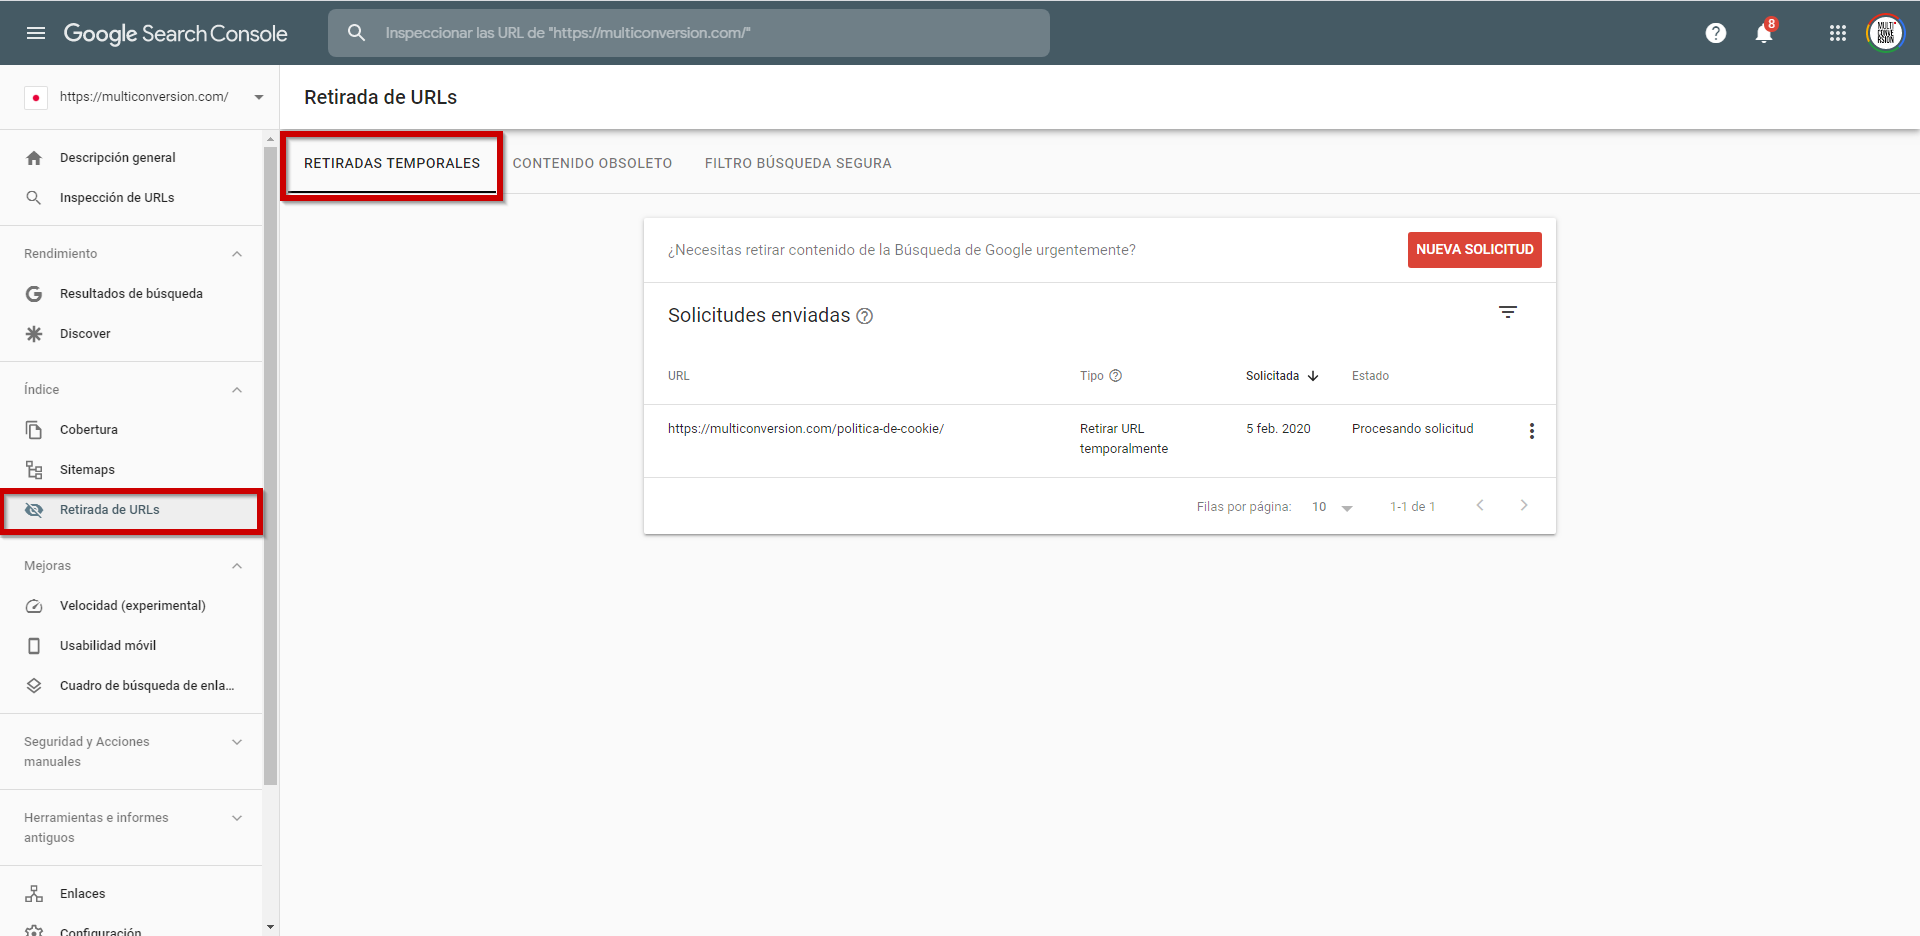
Task: Open the rows per page dropdown
Action: 1332,507
